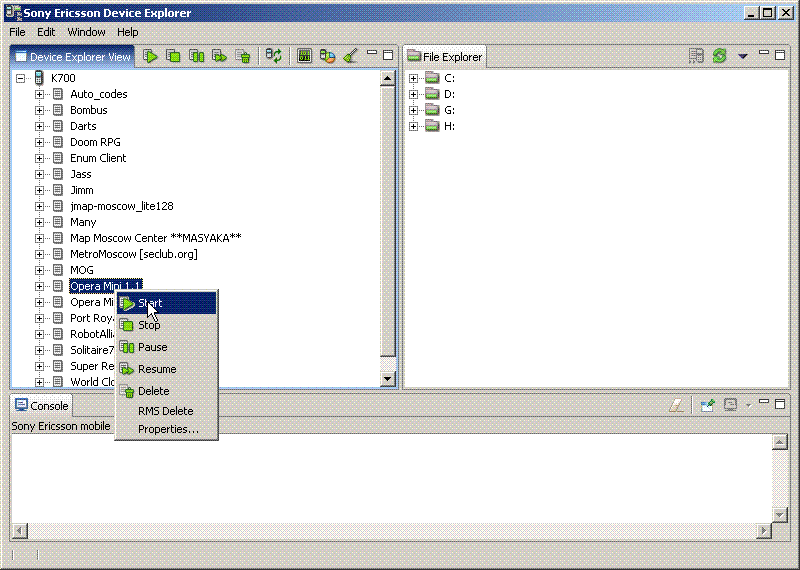Expand the H: drive node

(413, 126)
